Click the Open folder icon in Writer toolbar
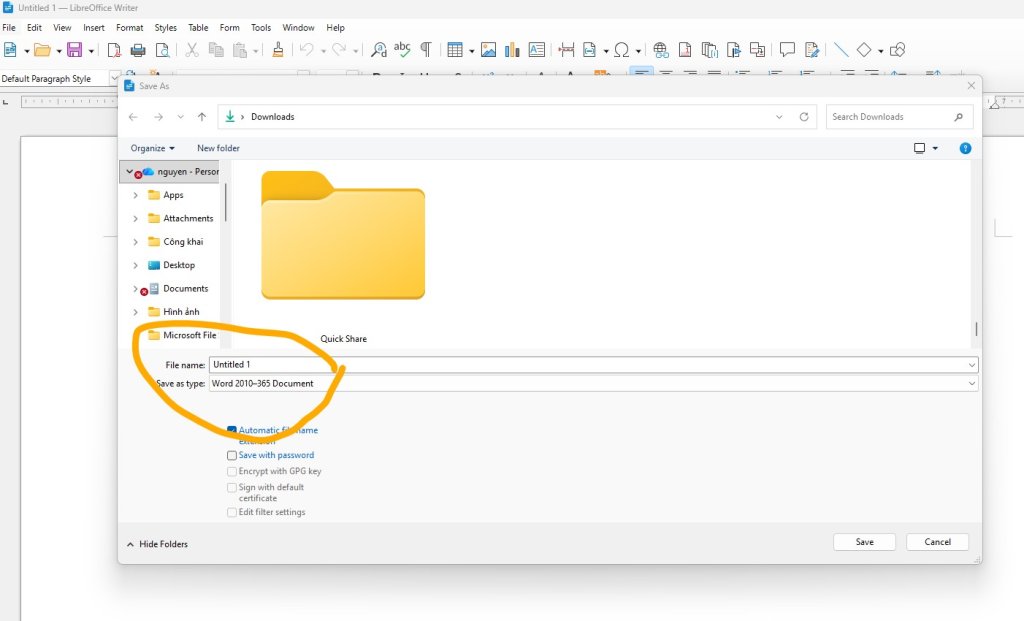The height and width of the screenshot is (621, 1024). pyautogui.click(x=42, y=50)
